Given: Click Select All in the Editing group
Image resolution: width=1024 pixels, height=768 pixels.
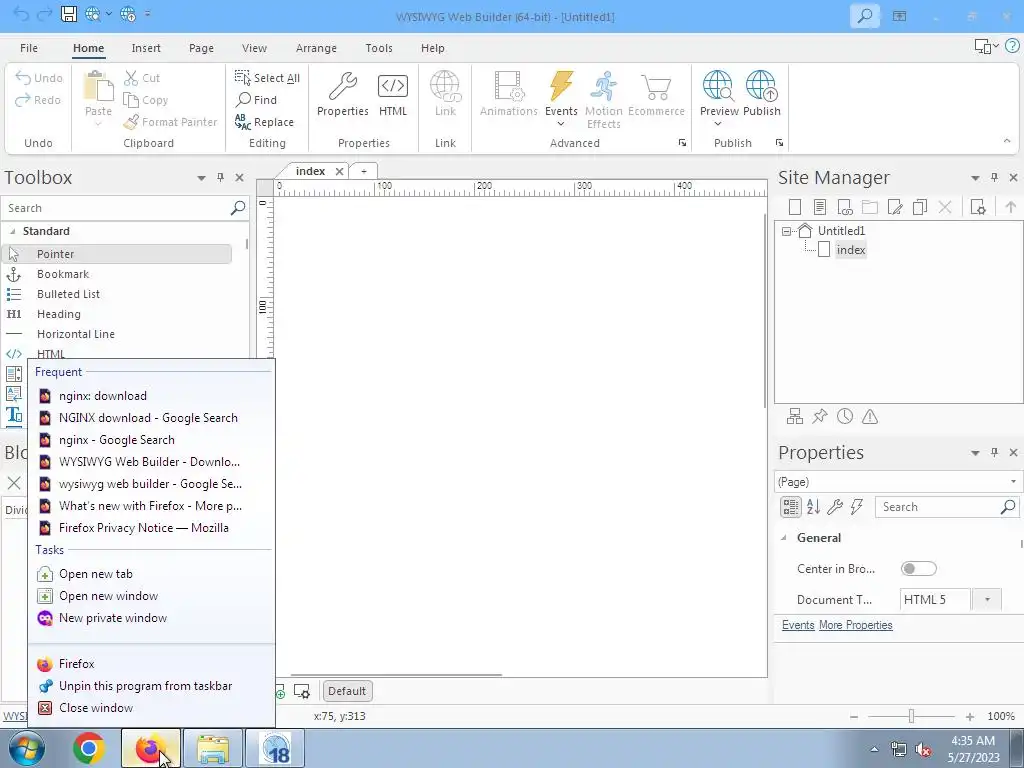Looking at the screenshot, I should [x=267, y=78].
